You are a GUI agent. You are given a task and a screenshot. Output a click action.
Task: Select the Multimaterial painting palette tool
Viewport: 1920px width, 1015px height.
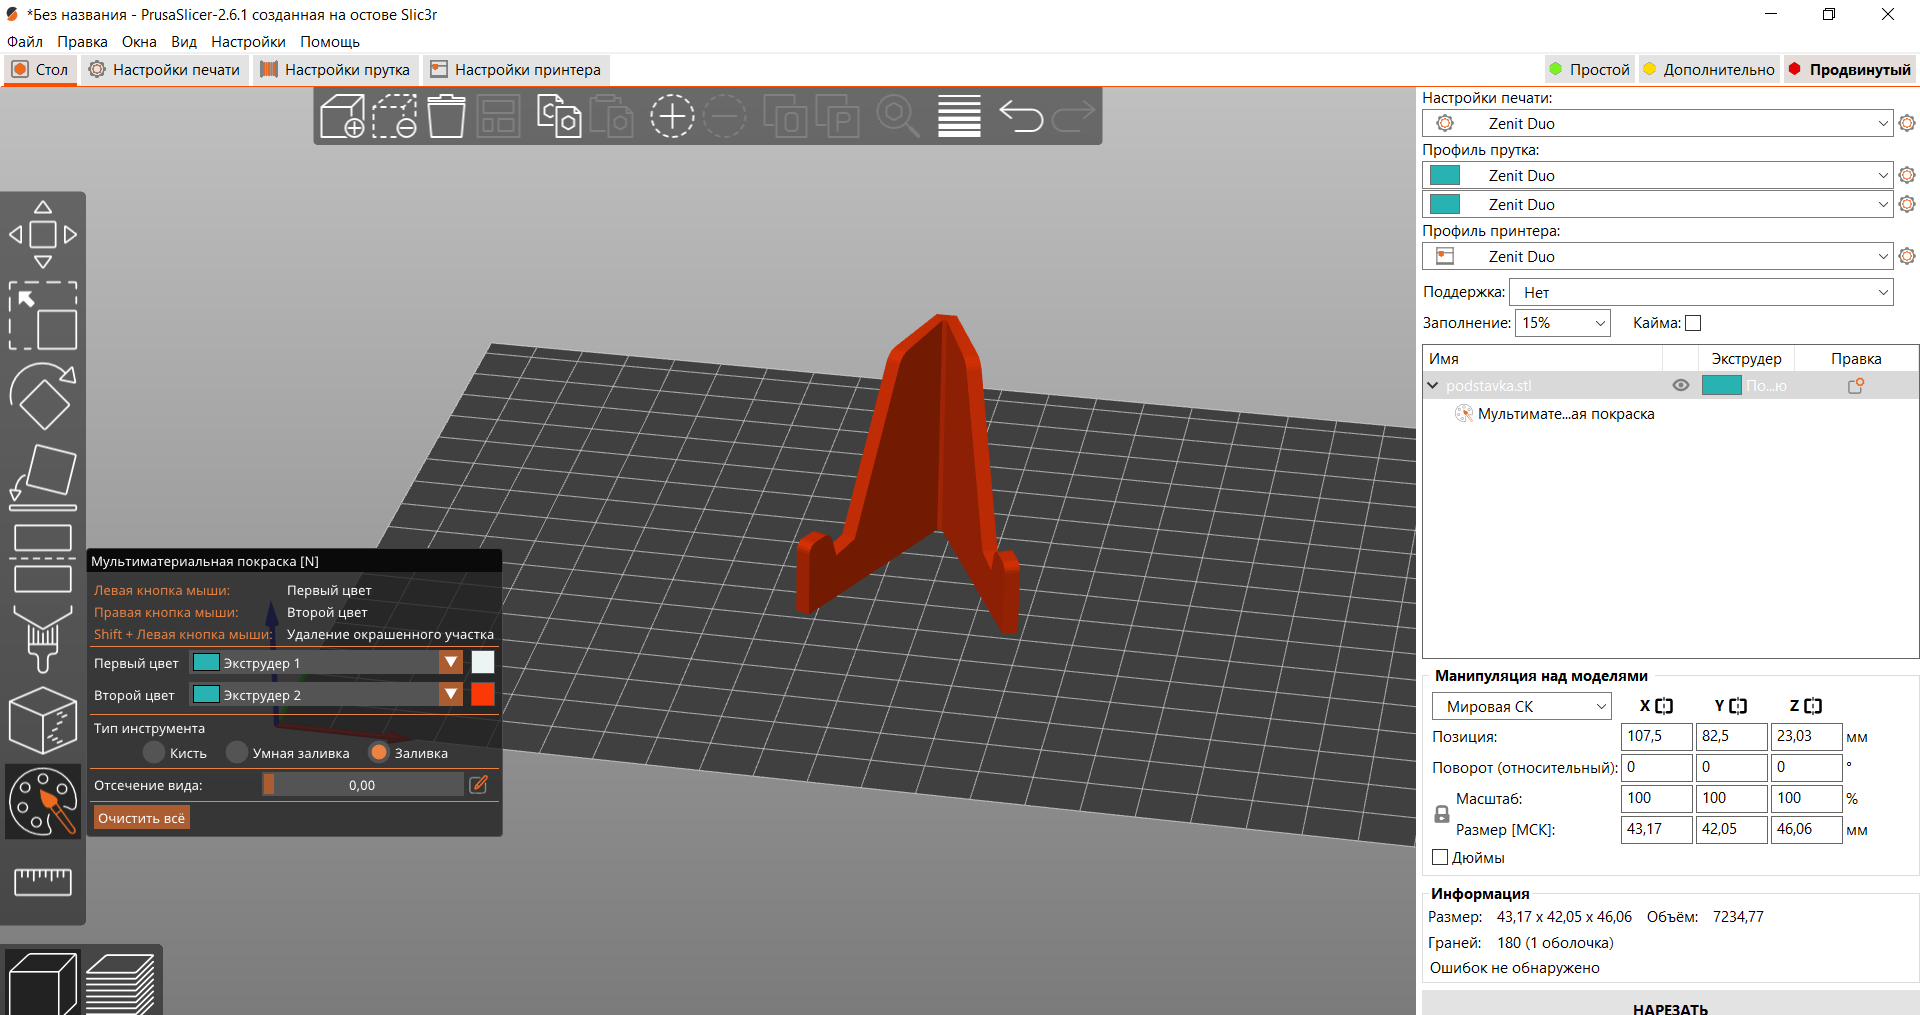tap(43, 801)
